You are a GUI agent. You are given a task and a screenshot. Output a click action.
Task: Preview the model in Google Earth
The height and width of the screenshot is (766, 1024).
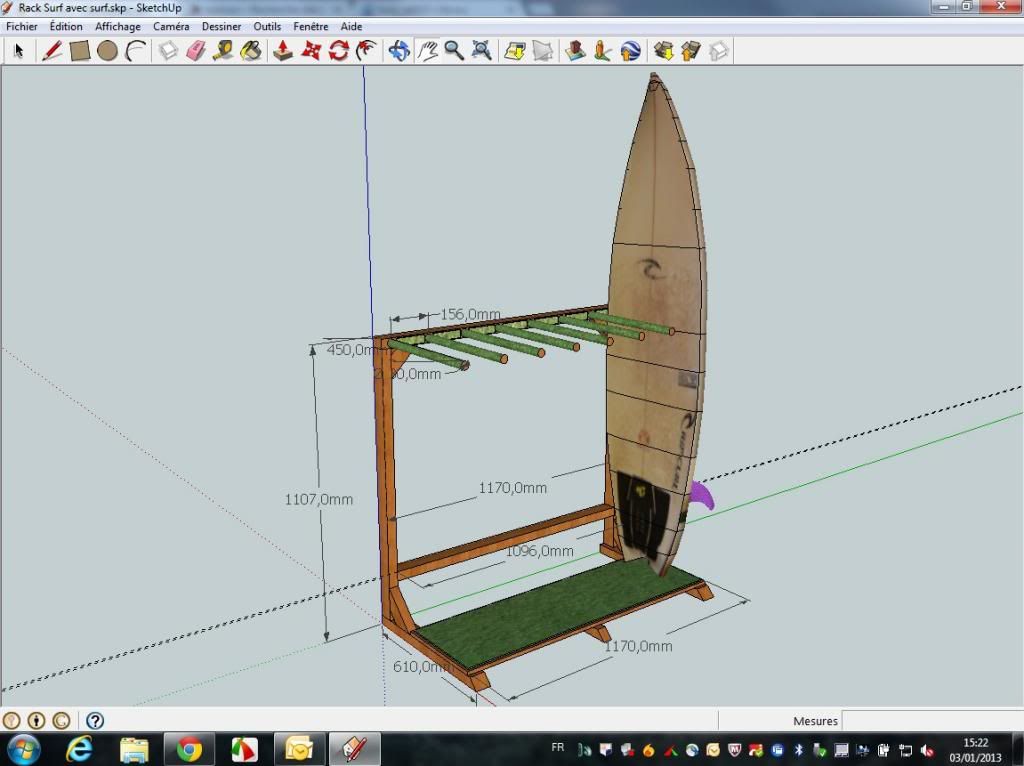coord(630,51)
